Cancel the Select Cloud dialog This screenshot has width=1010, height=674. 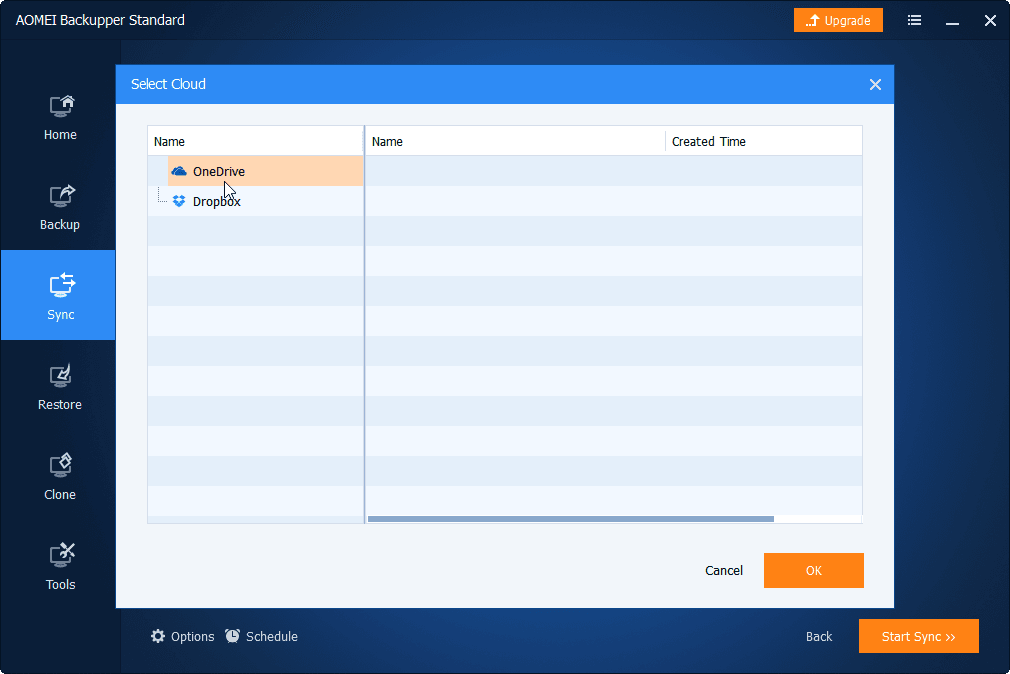(724, 570)
